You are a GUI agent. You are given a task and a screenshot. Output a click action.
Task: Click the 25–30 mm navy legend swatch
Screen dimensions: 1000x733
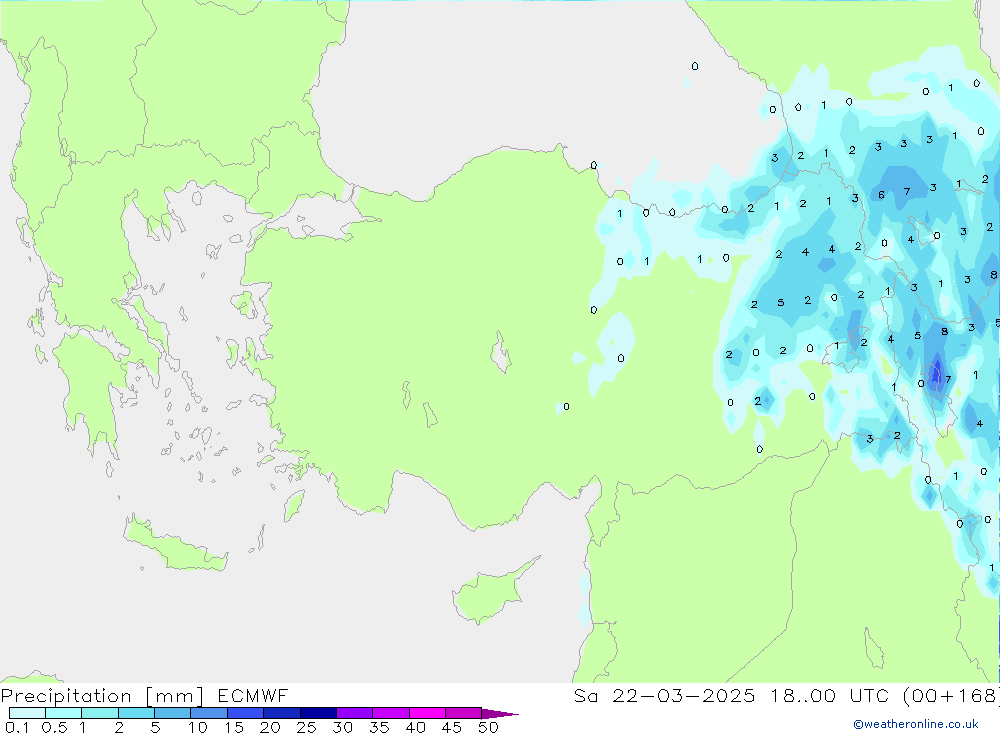[318, 713]
